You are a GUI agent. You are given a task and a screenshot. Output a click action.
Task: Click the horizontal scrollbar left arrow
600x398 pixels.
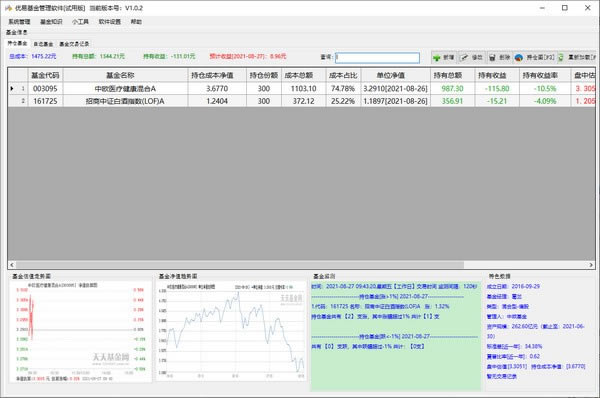pyautogui.click(x=11, y=265)
